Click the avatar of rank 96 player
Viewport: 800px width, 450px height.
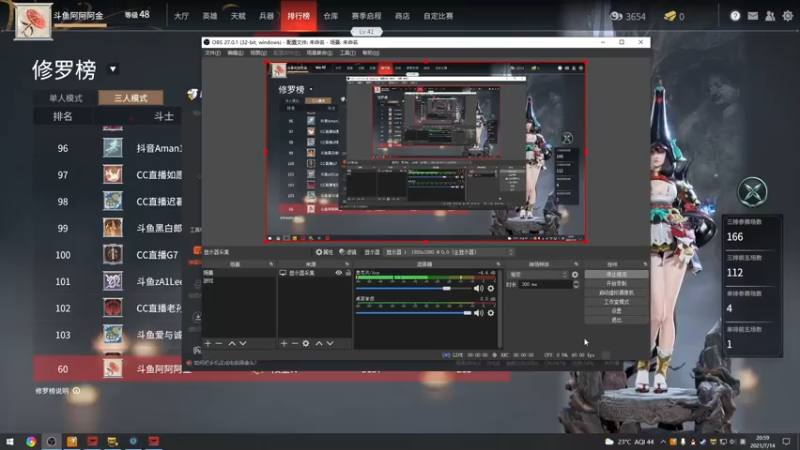coord(113,148)
